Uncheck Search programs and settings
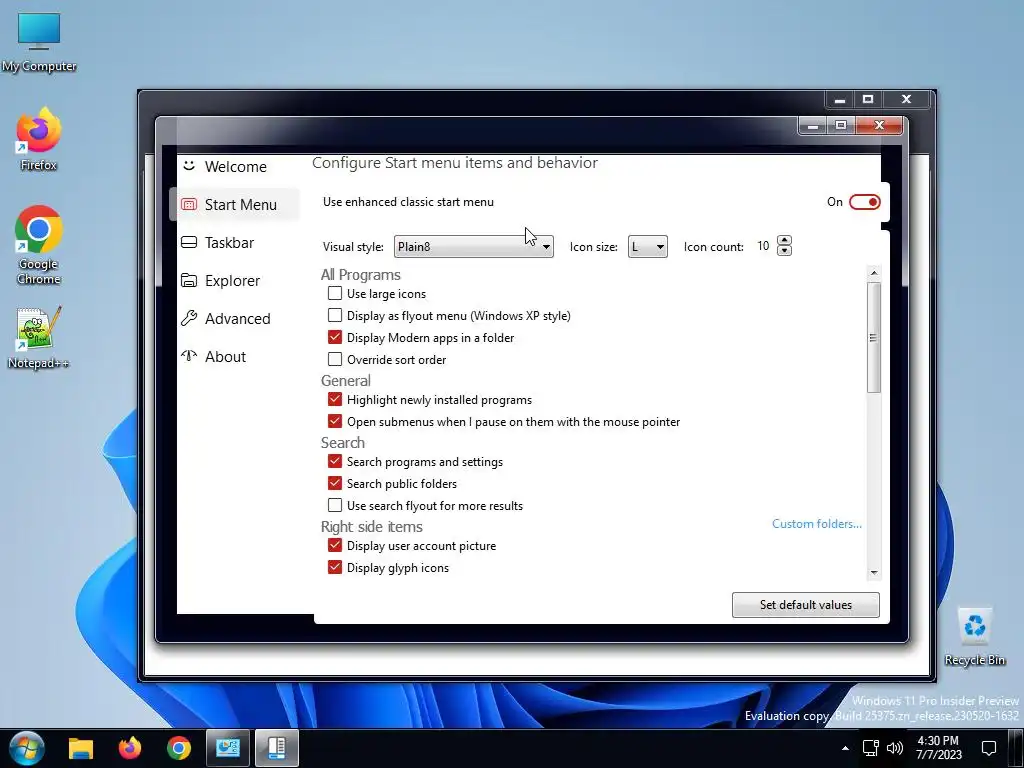 tap(334, 461)
